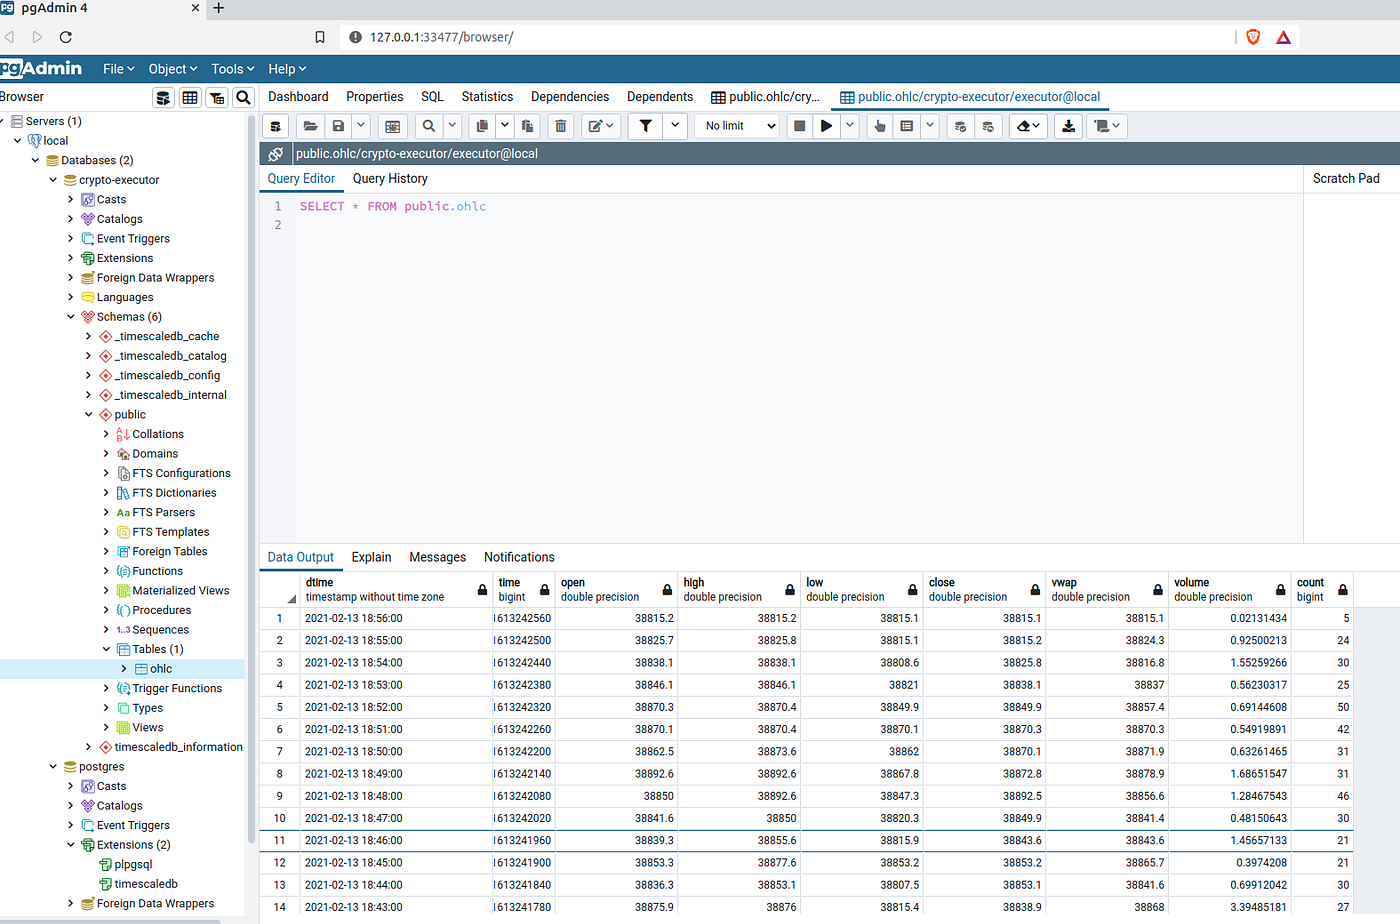1400x924 pixels.
Task: Open execute options dropdown next to play button
Action: [x=849, y=126]
